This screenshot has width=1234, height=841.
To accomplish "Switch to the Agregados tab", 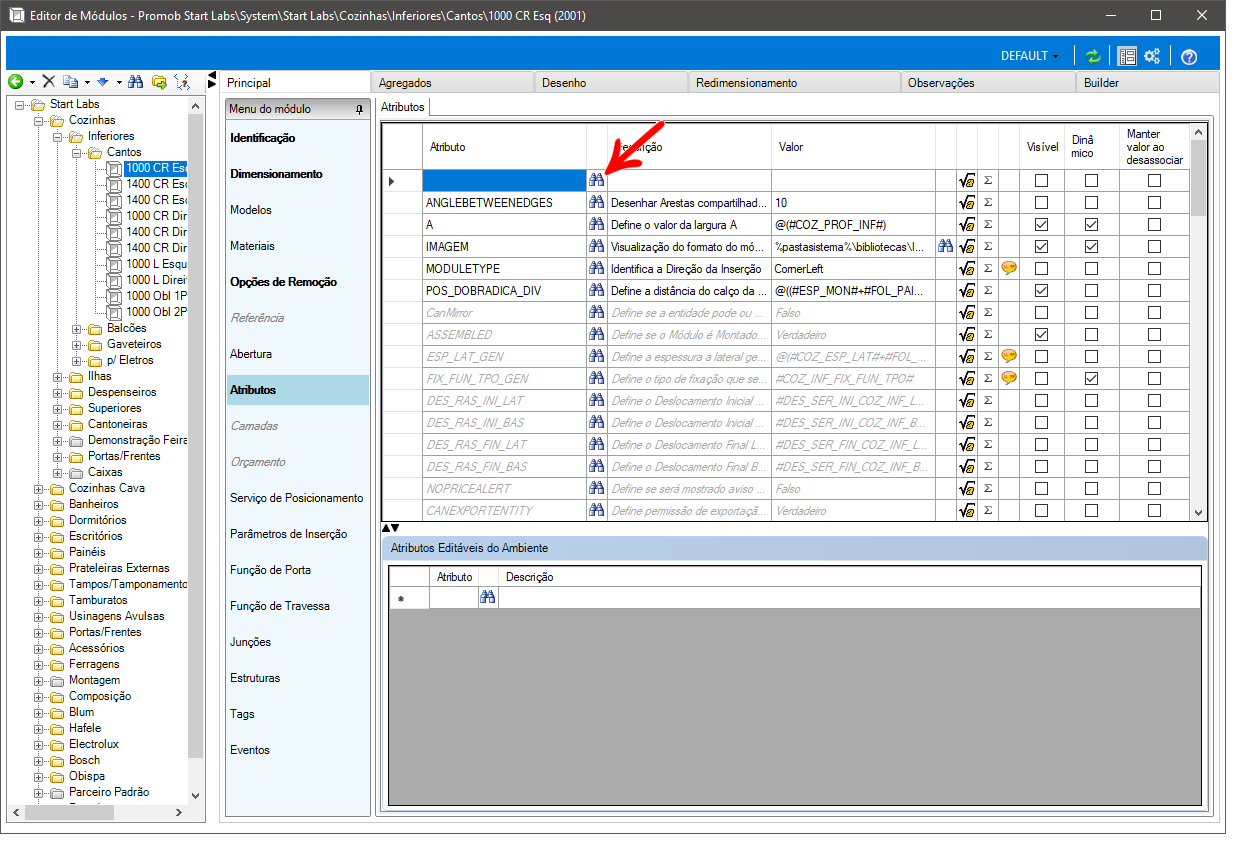I will tap(452, 83).
